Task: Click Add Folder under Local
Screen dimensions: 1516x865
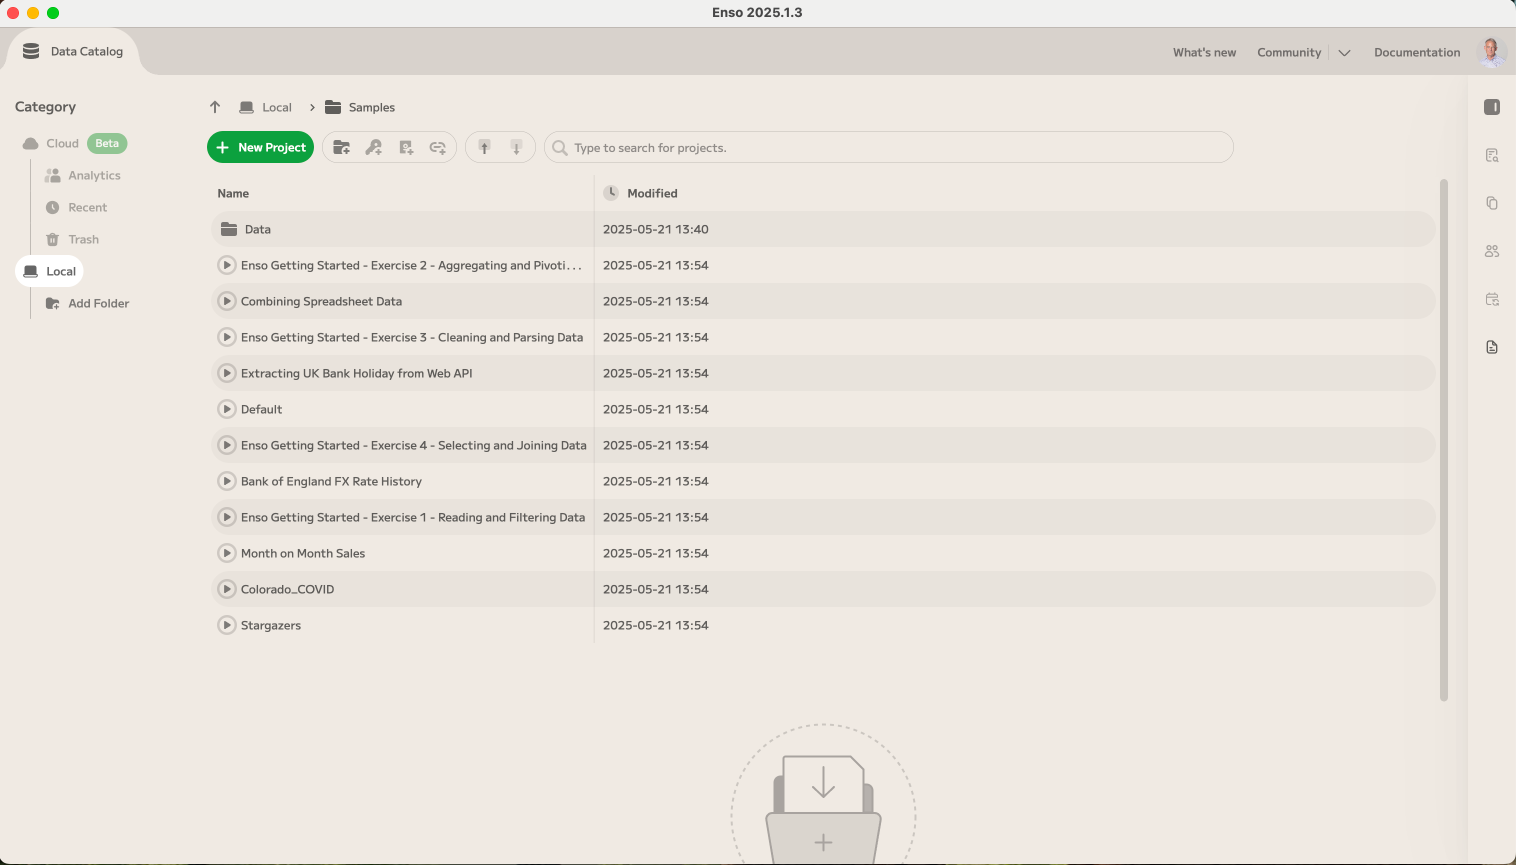Action: pos(88,303)
